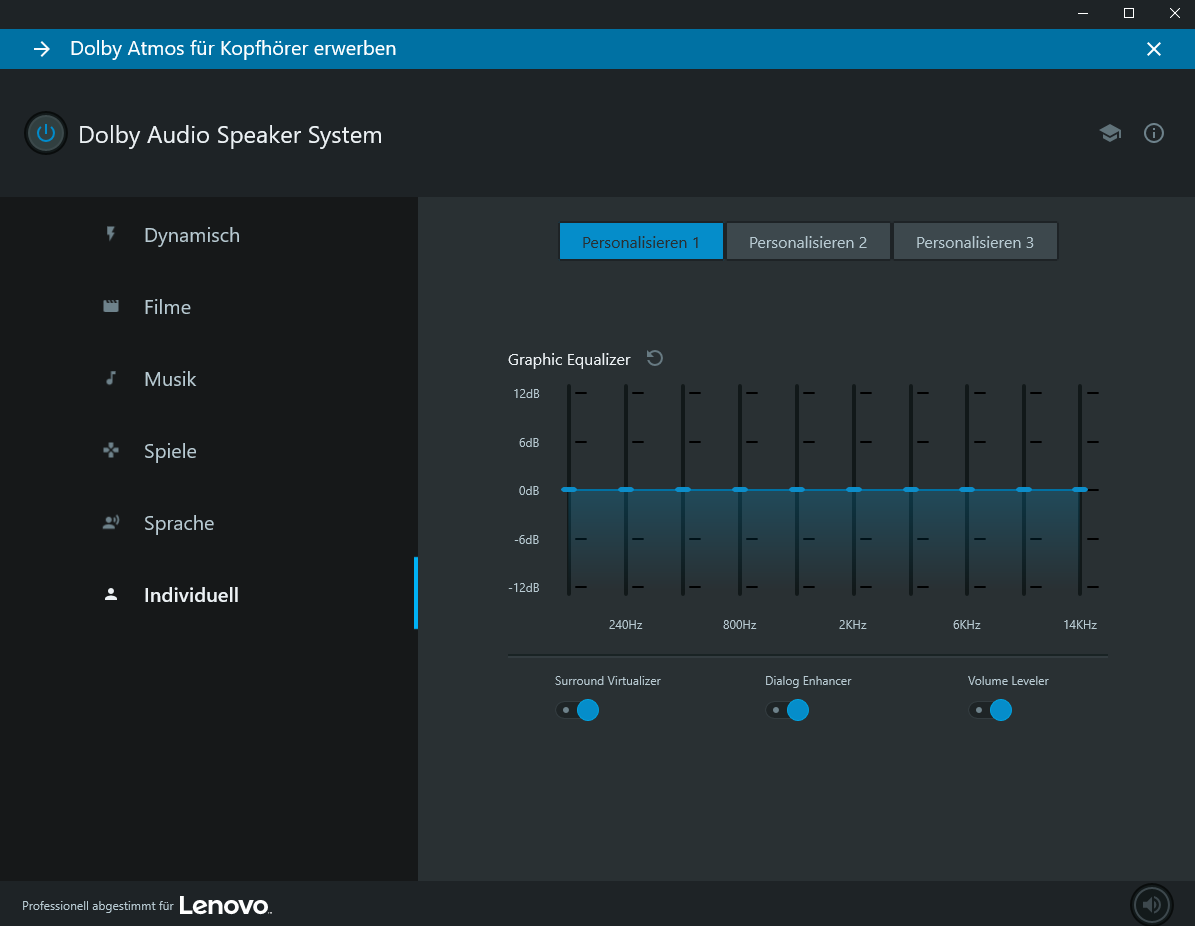This screenshot has height=926, width=1195.
Task: Click the Dolby Atmos für Kopfhörer erwerben link
Action: click(233, 49)
